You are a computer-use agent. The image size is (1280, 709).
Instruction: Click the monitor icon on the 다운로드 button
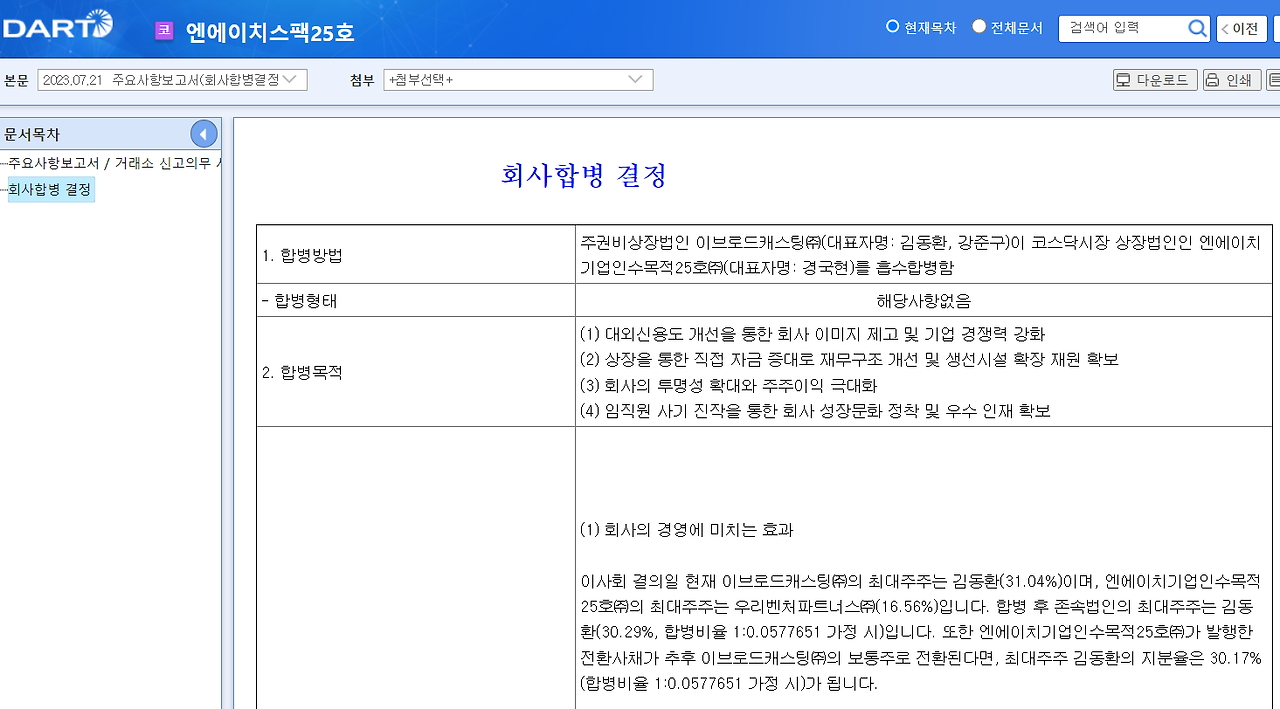[1126, 79]
